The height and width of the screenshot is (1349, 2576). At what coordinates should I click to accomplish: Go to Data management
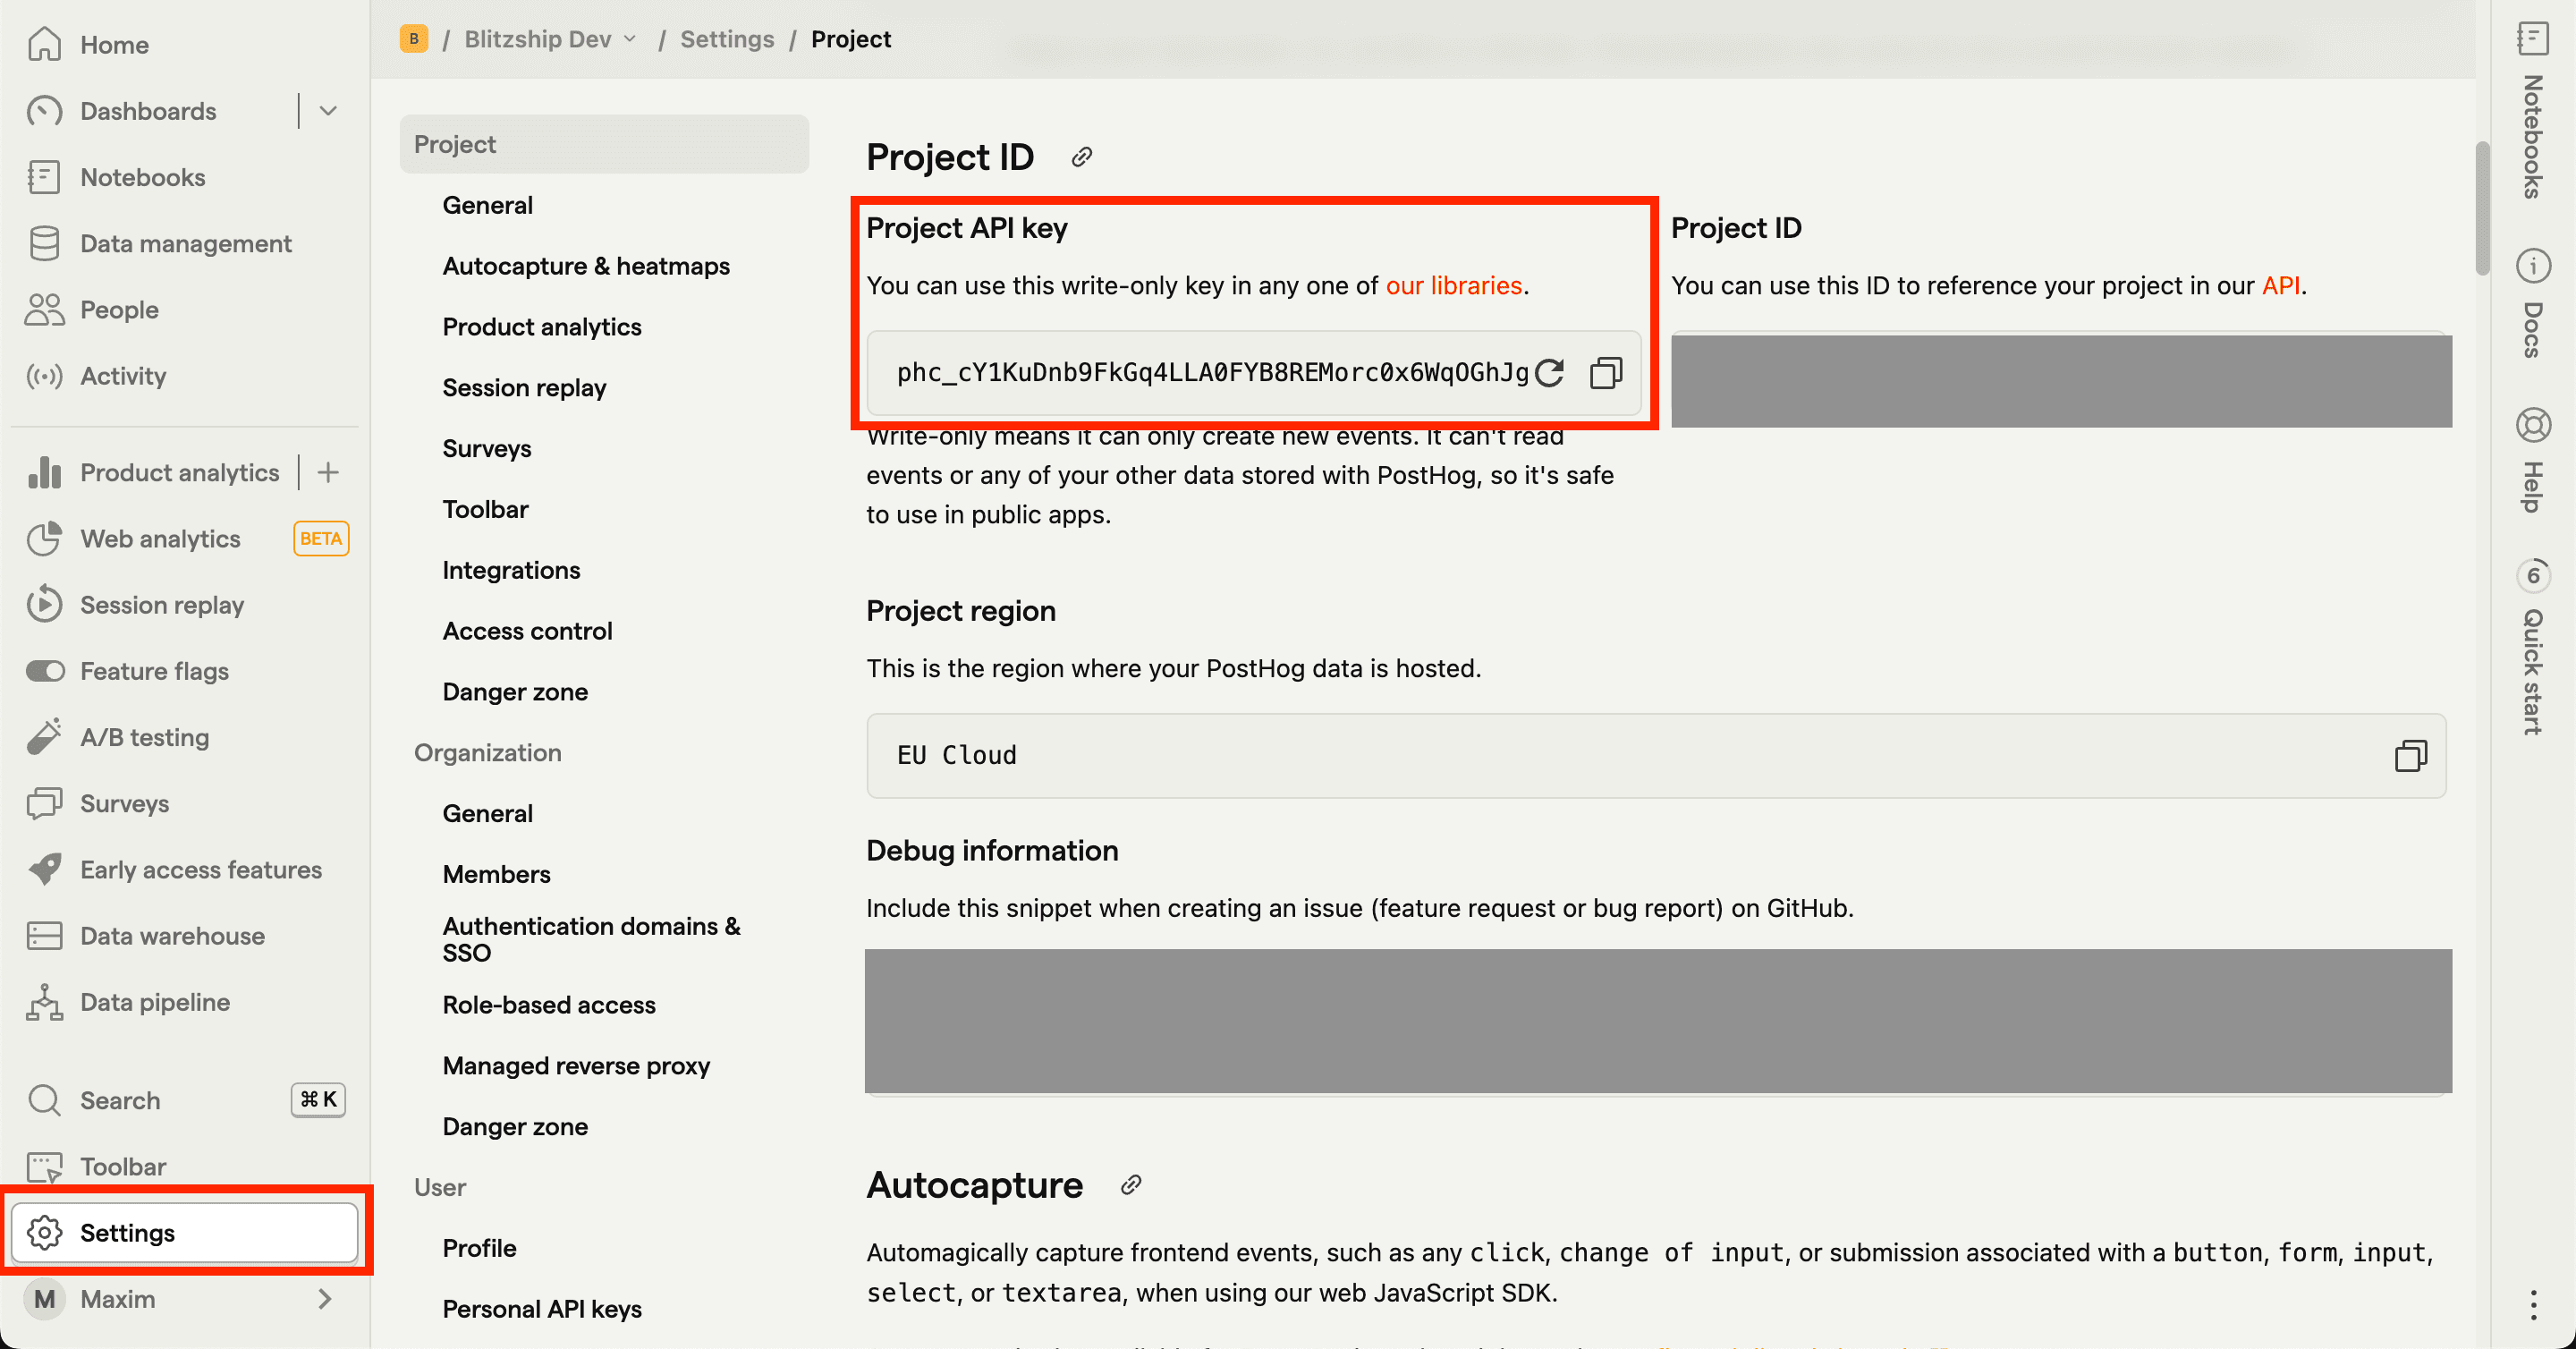(x=185, y=243)
